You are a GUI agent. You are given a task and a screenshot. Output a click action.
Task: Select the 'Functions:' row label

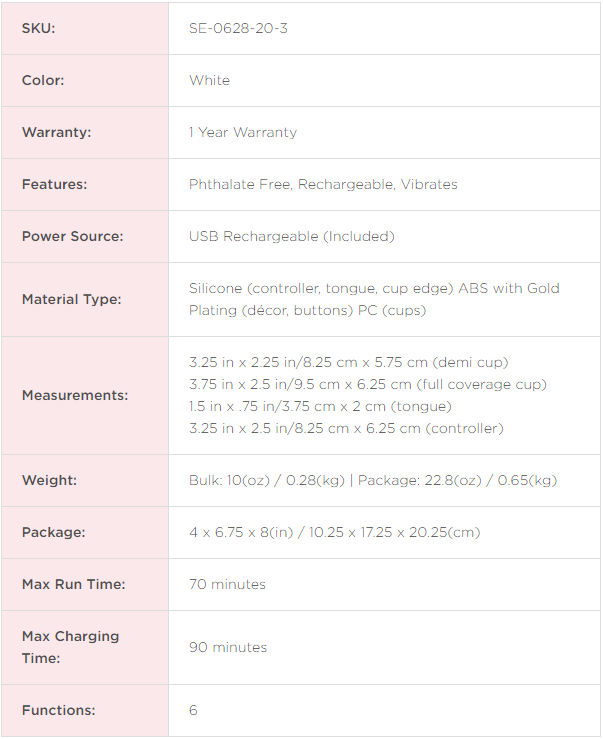[58, 710]
